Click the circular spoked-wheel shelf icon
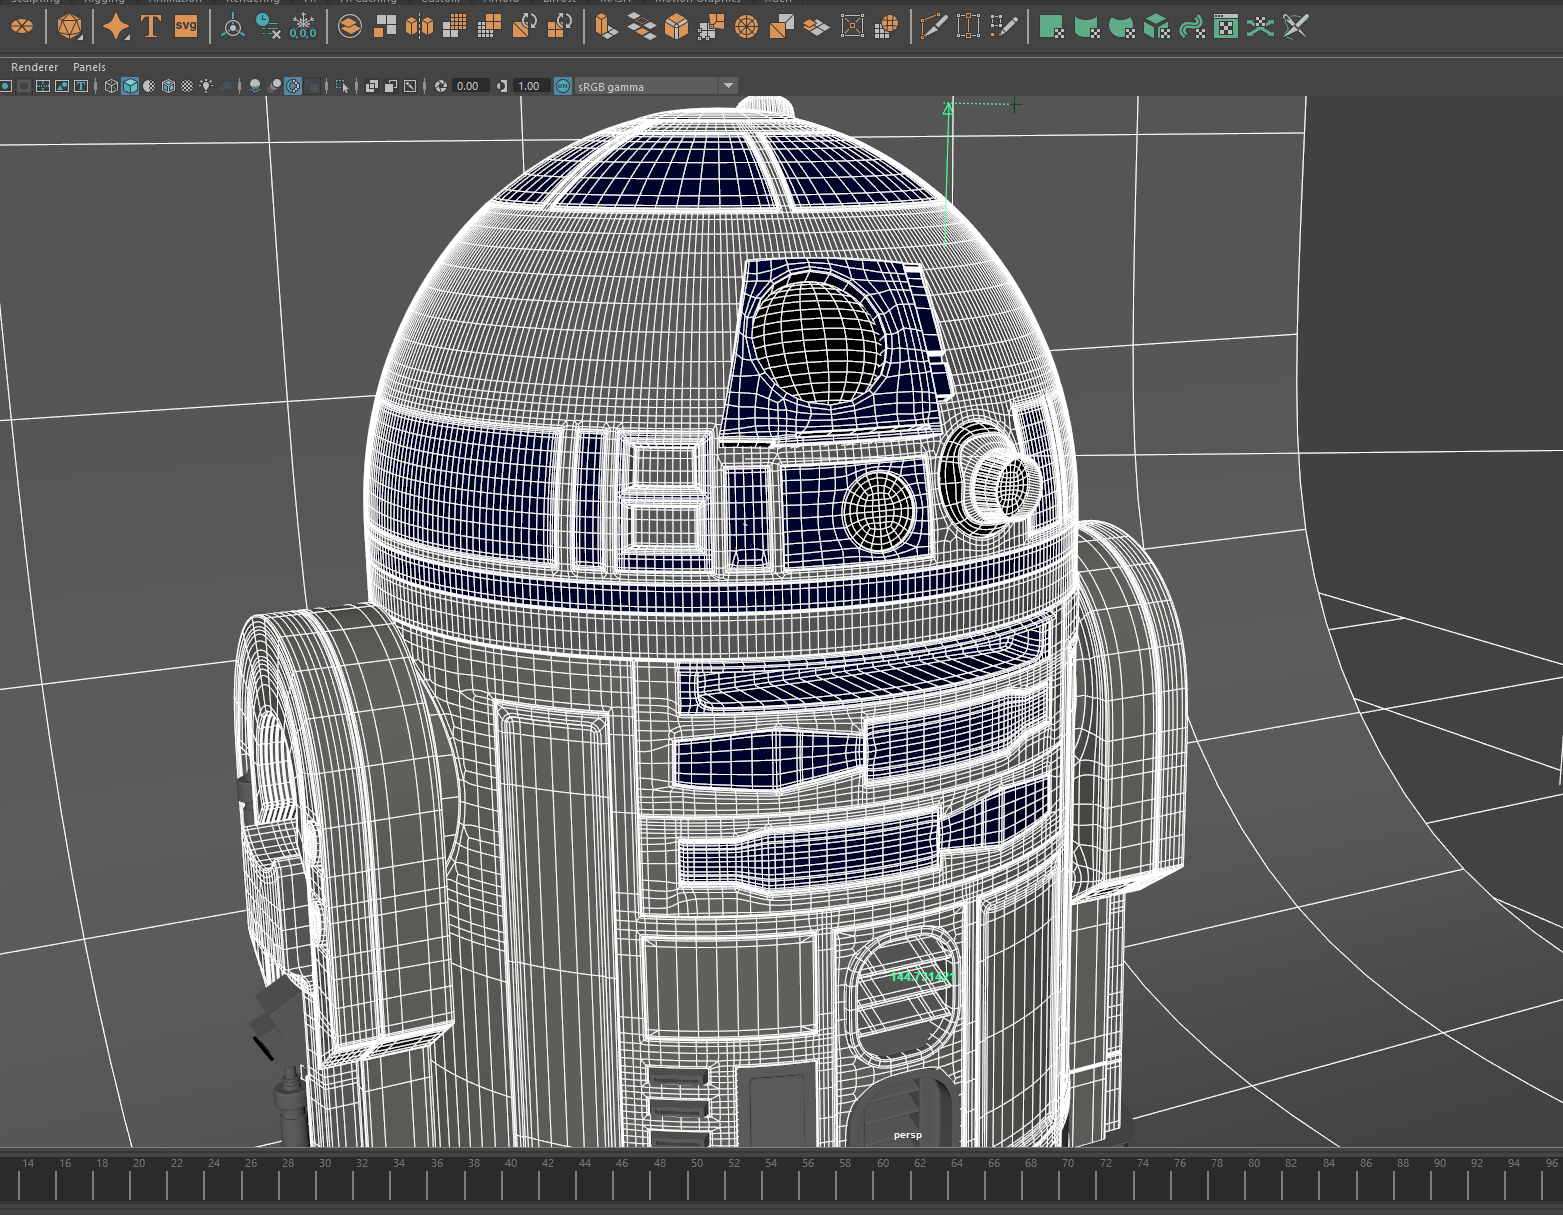Screen dimensions: 1563x1215 745,26
